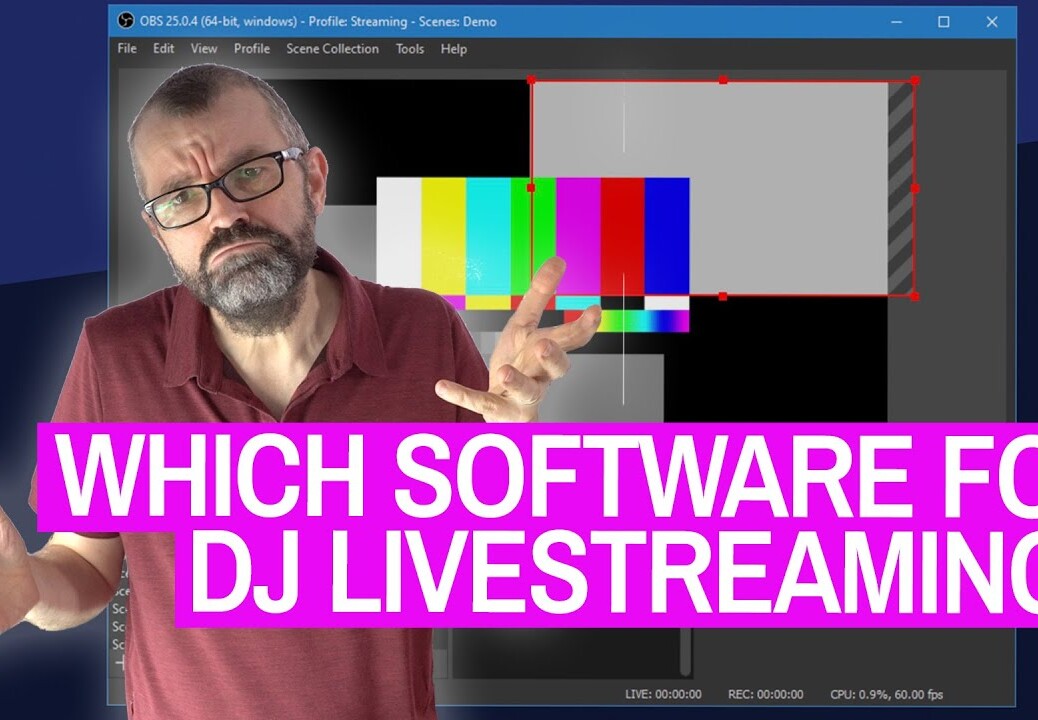The height and width of the screenshot is (720, 1038).
Task: Click the LIVE: 00:00:00 status timer
Action: [663, 694]
